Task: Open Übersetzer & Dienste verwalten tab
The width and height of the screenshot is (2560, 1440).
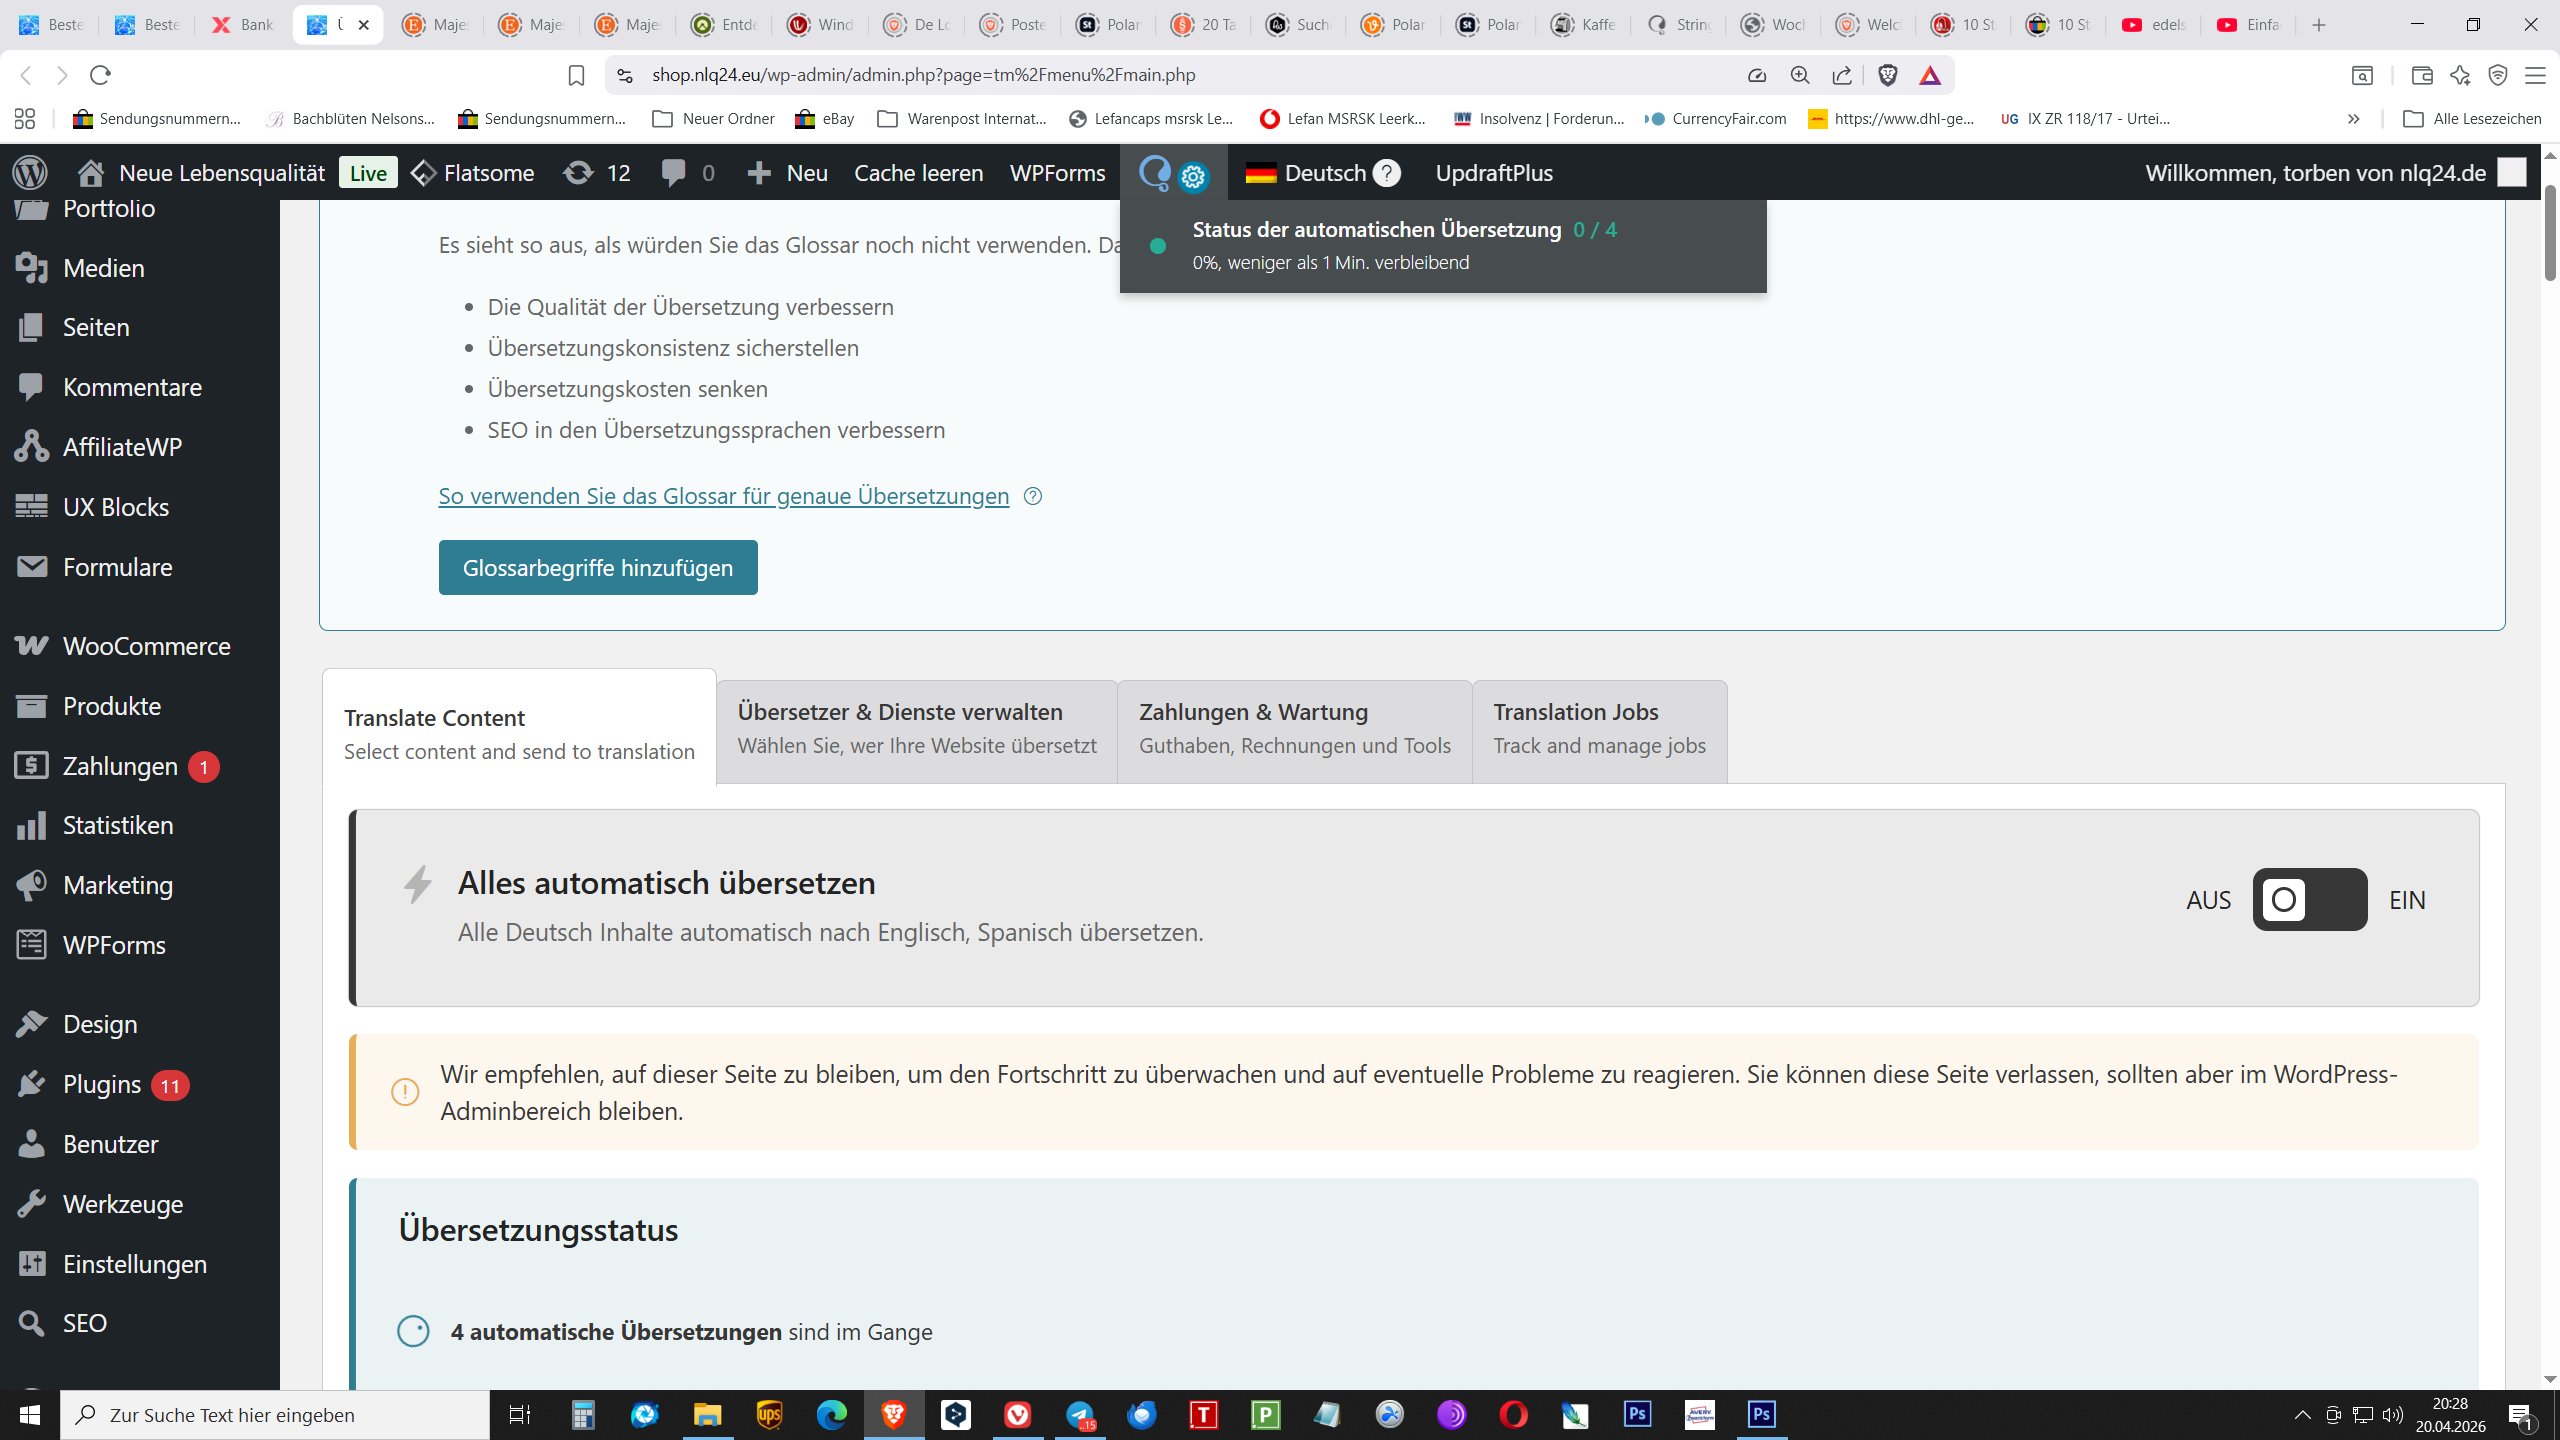Action: 916,728
